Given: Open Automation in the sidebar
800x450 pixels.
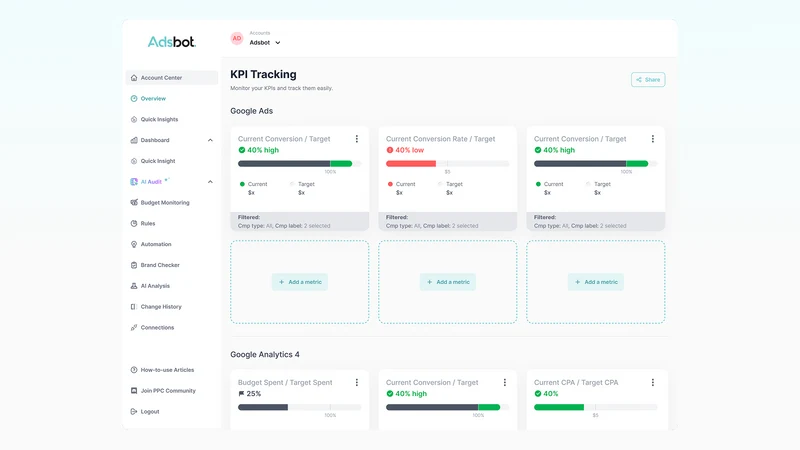Looking at the screenshot, I should pos(156,244).
